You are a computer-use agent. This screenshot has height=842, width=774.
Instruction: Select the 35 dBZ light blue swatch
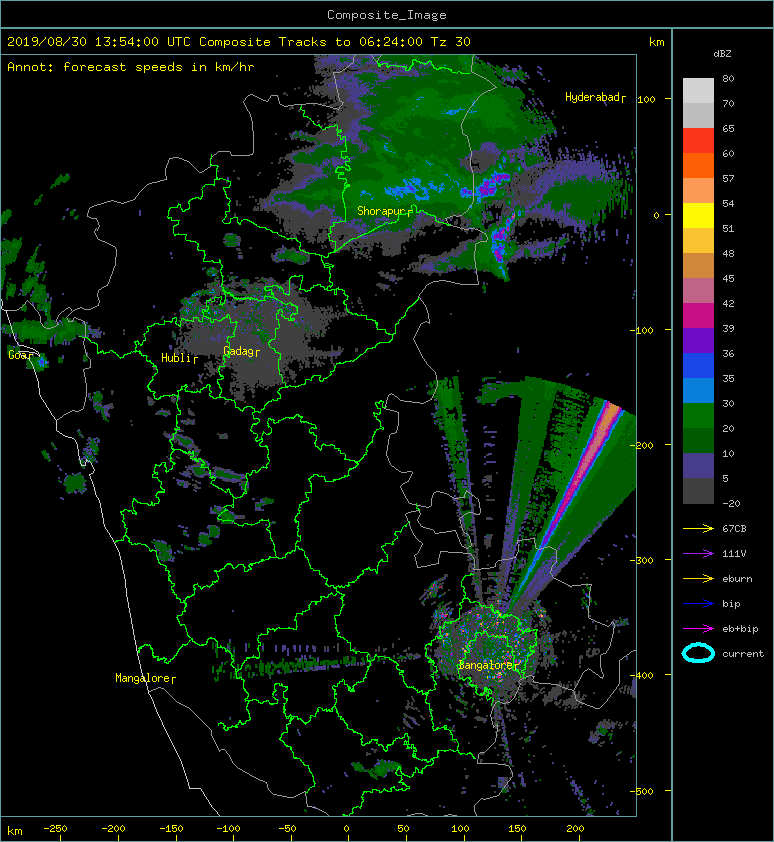click(698, 390)
